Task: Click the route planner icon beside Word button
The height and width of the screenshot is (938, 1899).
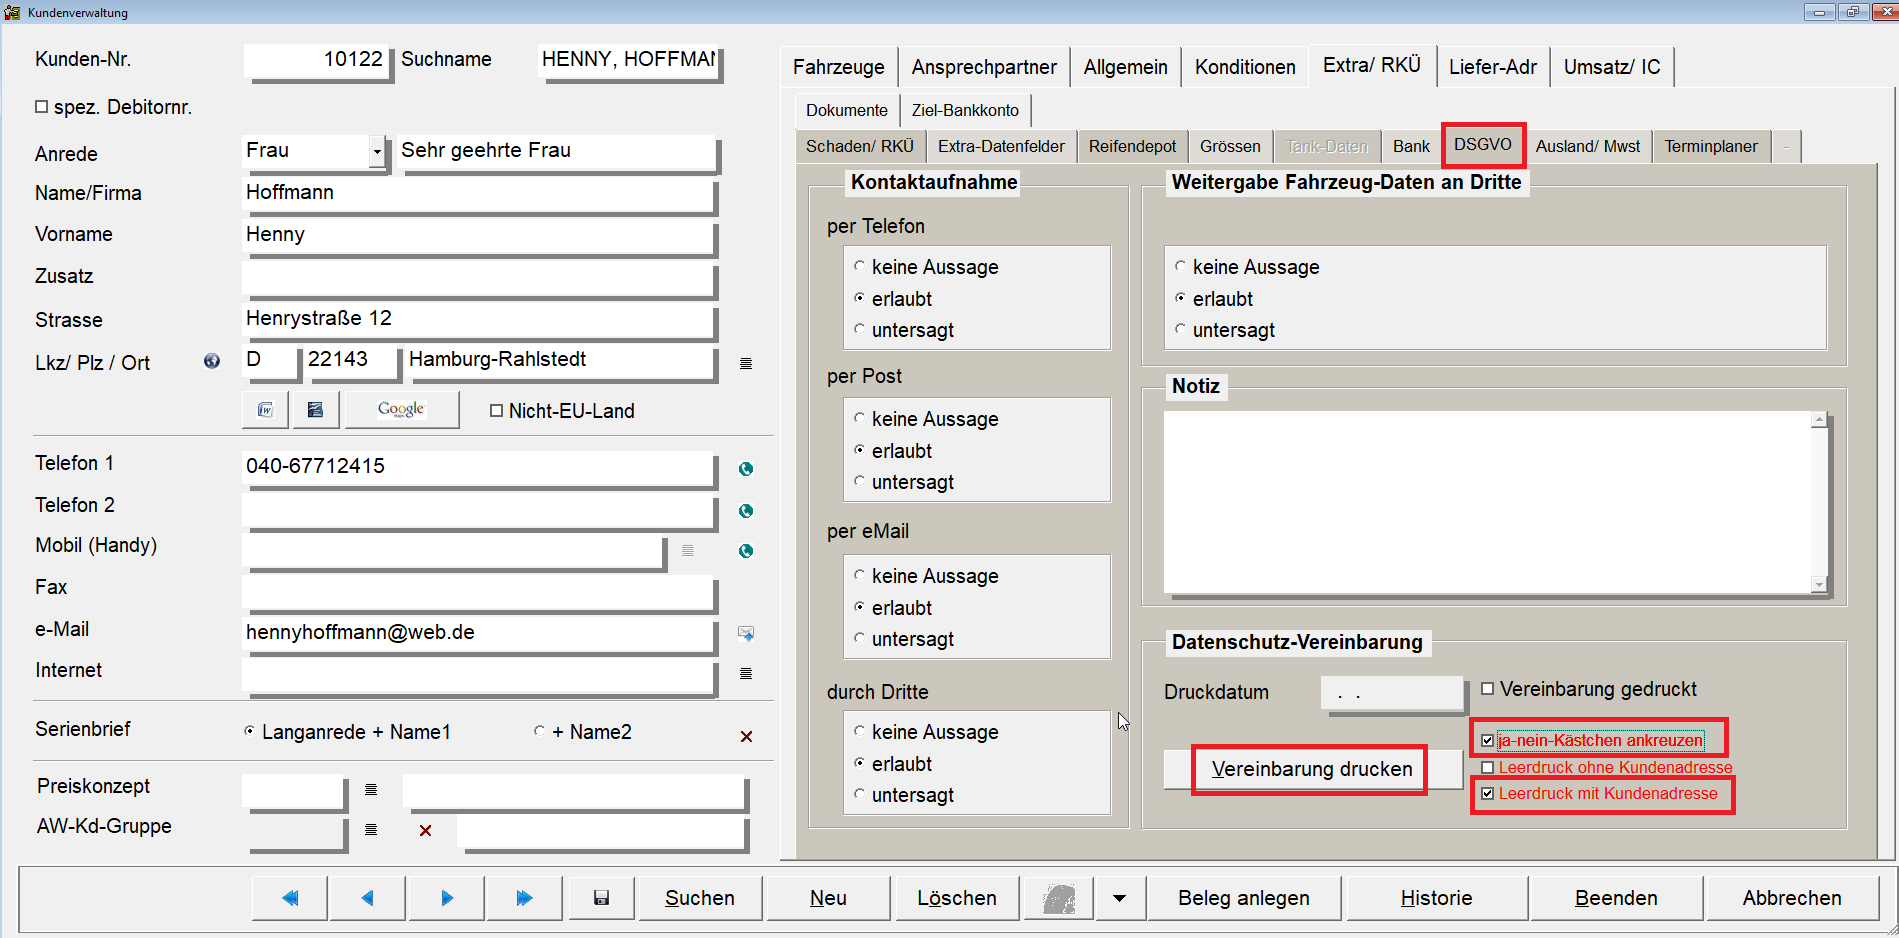Action: click(315, 410)
